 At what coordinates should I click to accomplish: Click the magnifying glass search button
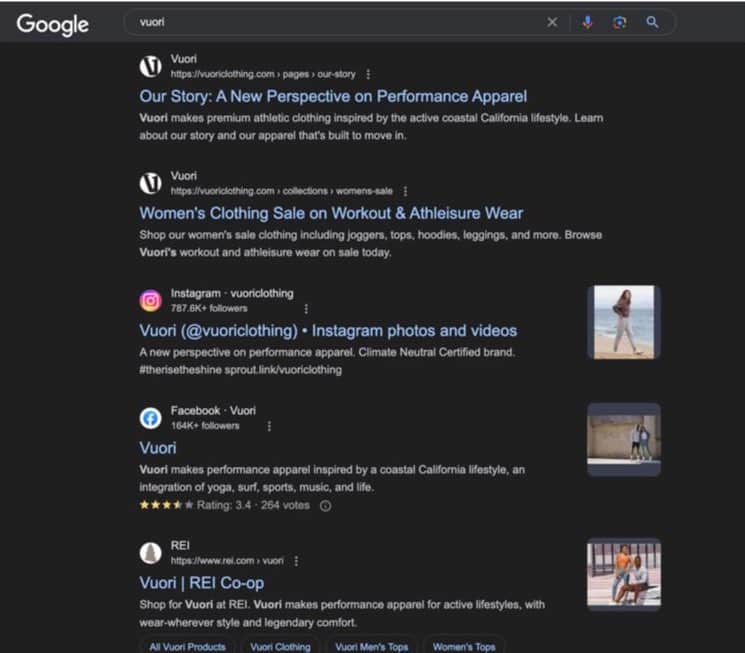click(652, 22)
